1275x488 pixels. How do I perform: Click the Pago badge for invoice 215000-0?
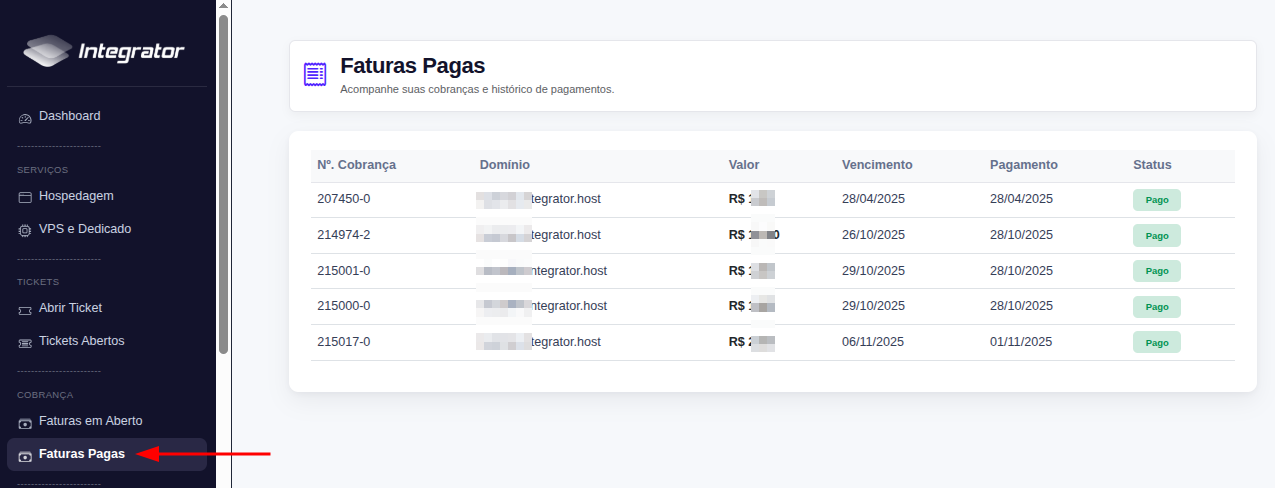click(x=1156, y=307)
